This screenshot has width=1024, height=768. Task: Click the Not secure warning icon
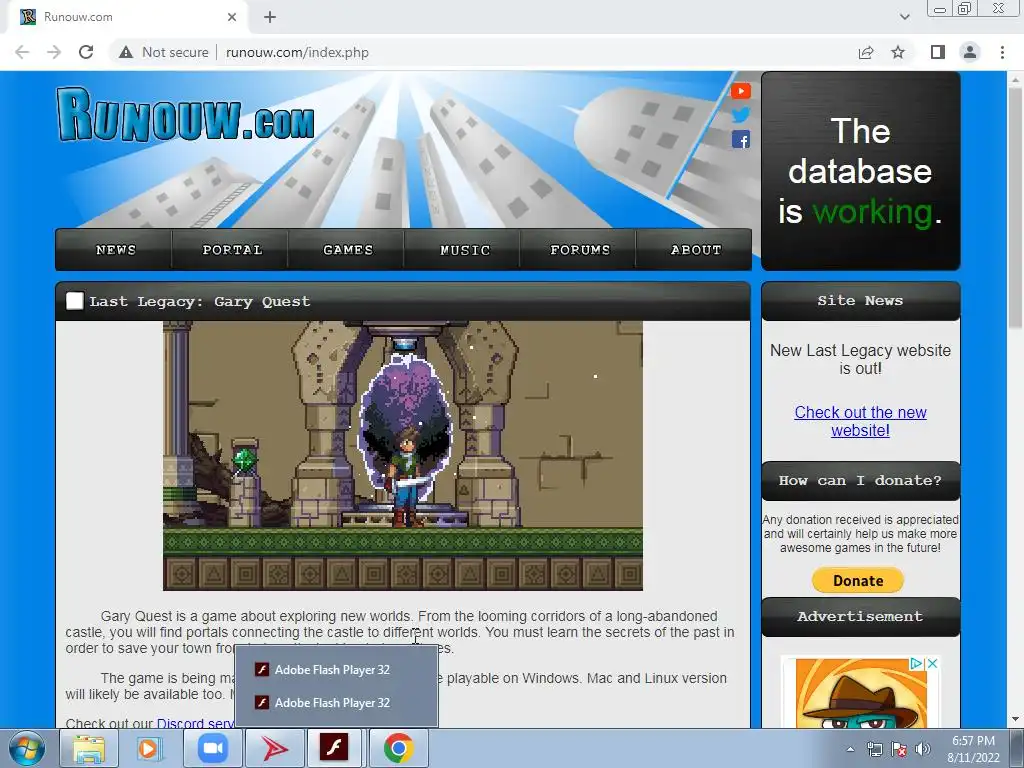click(126, 52)
